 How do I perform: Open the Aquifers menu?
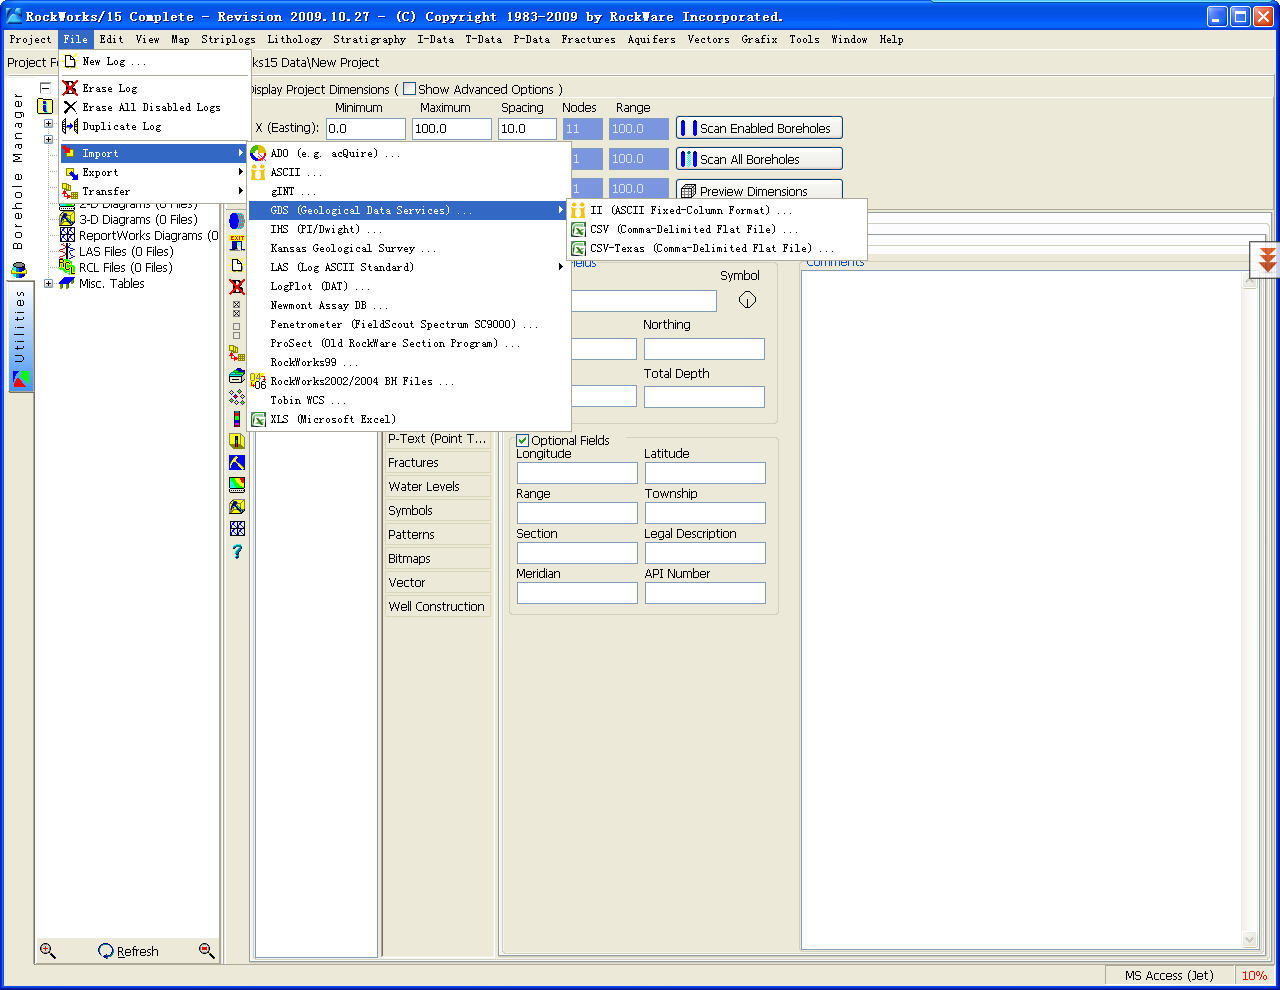pos(651,39)
